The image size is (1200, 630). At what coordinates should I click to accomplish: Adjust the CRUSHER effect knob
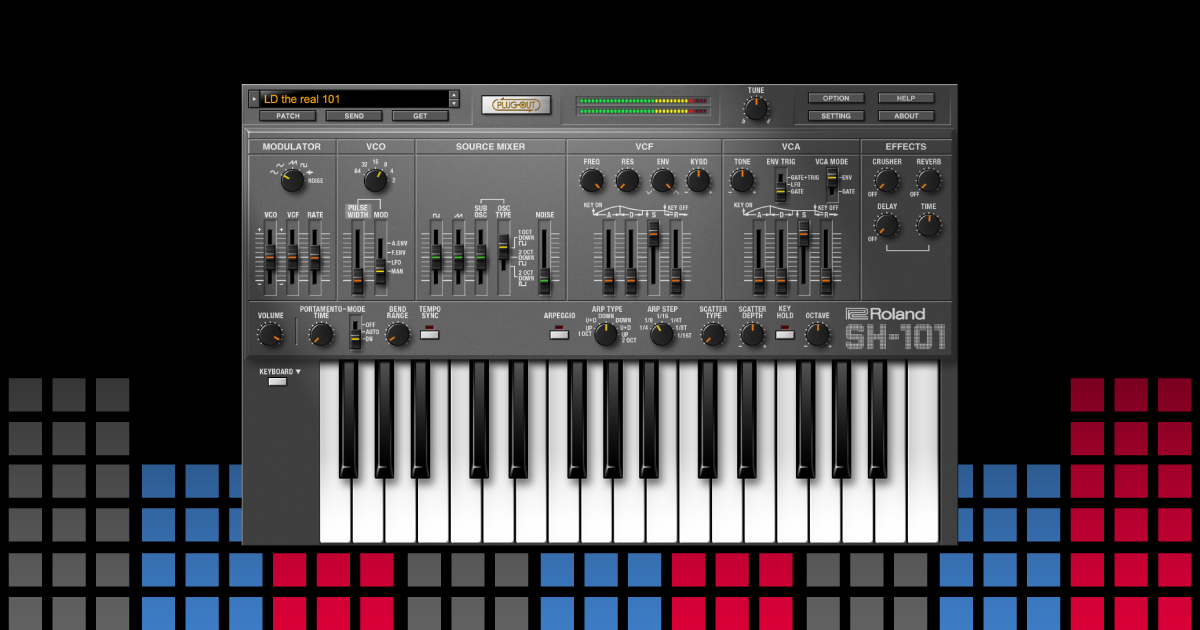[x=885, y=180]
